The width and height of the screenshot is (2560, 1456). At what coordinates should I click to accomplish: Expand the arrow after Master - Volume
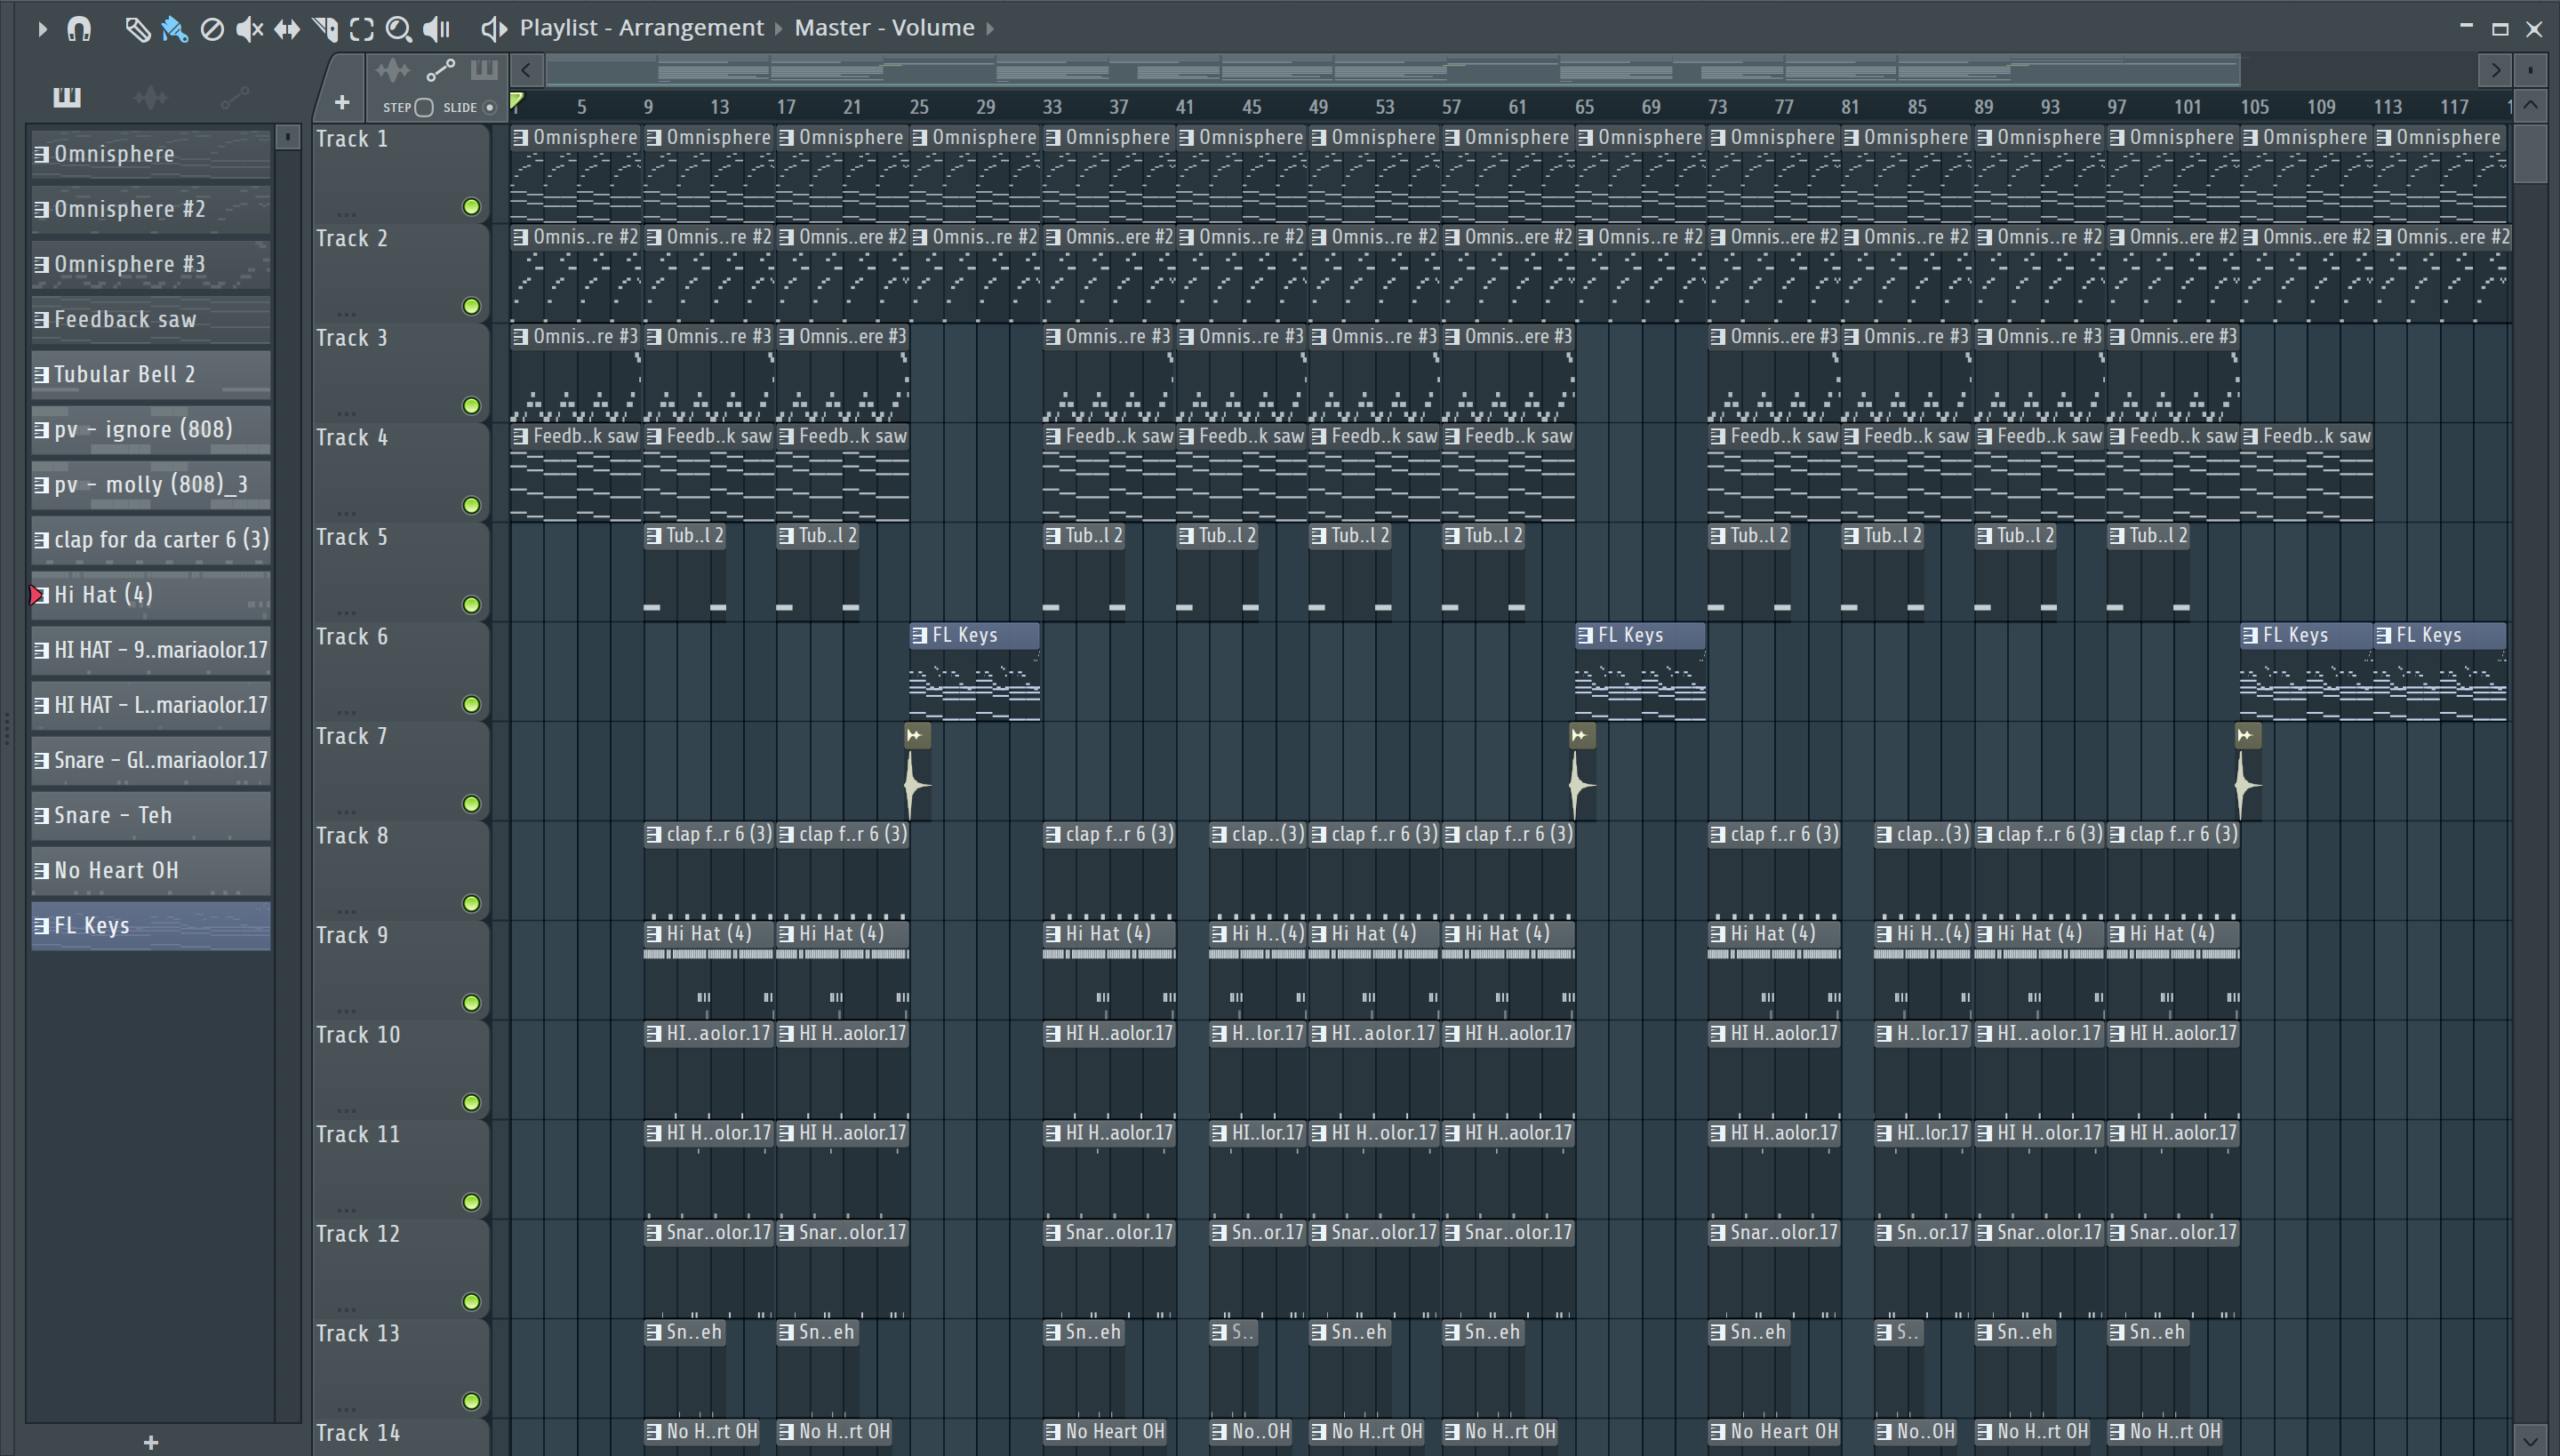(x=990, y=29)
